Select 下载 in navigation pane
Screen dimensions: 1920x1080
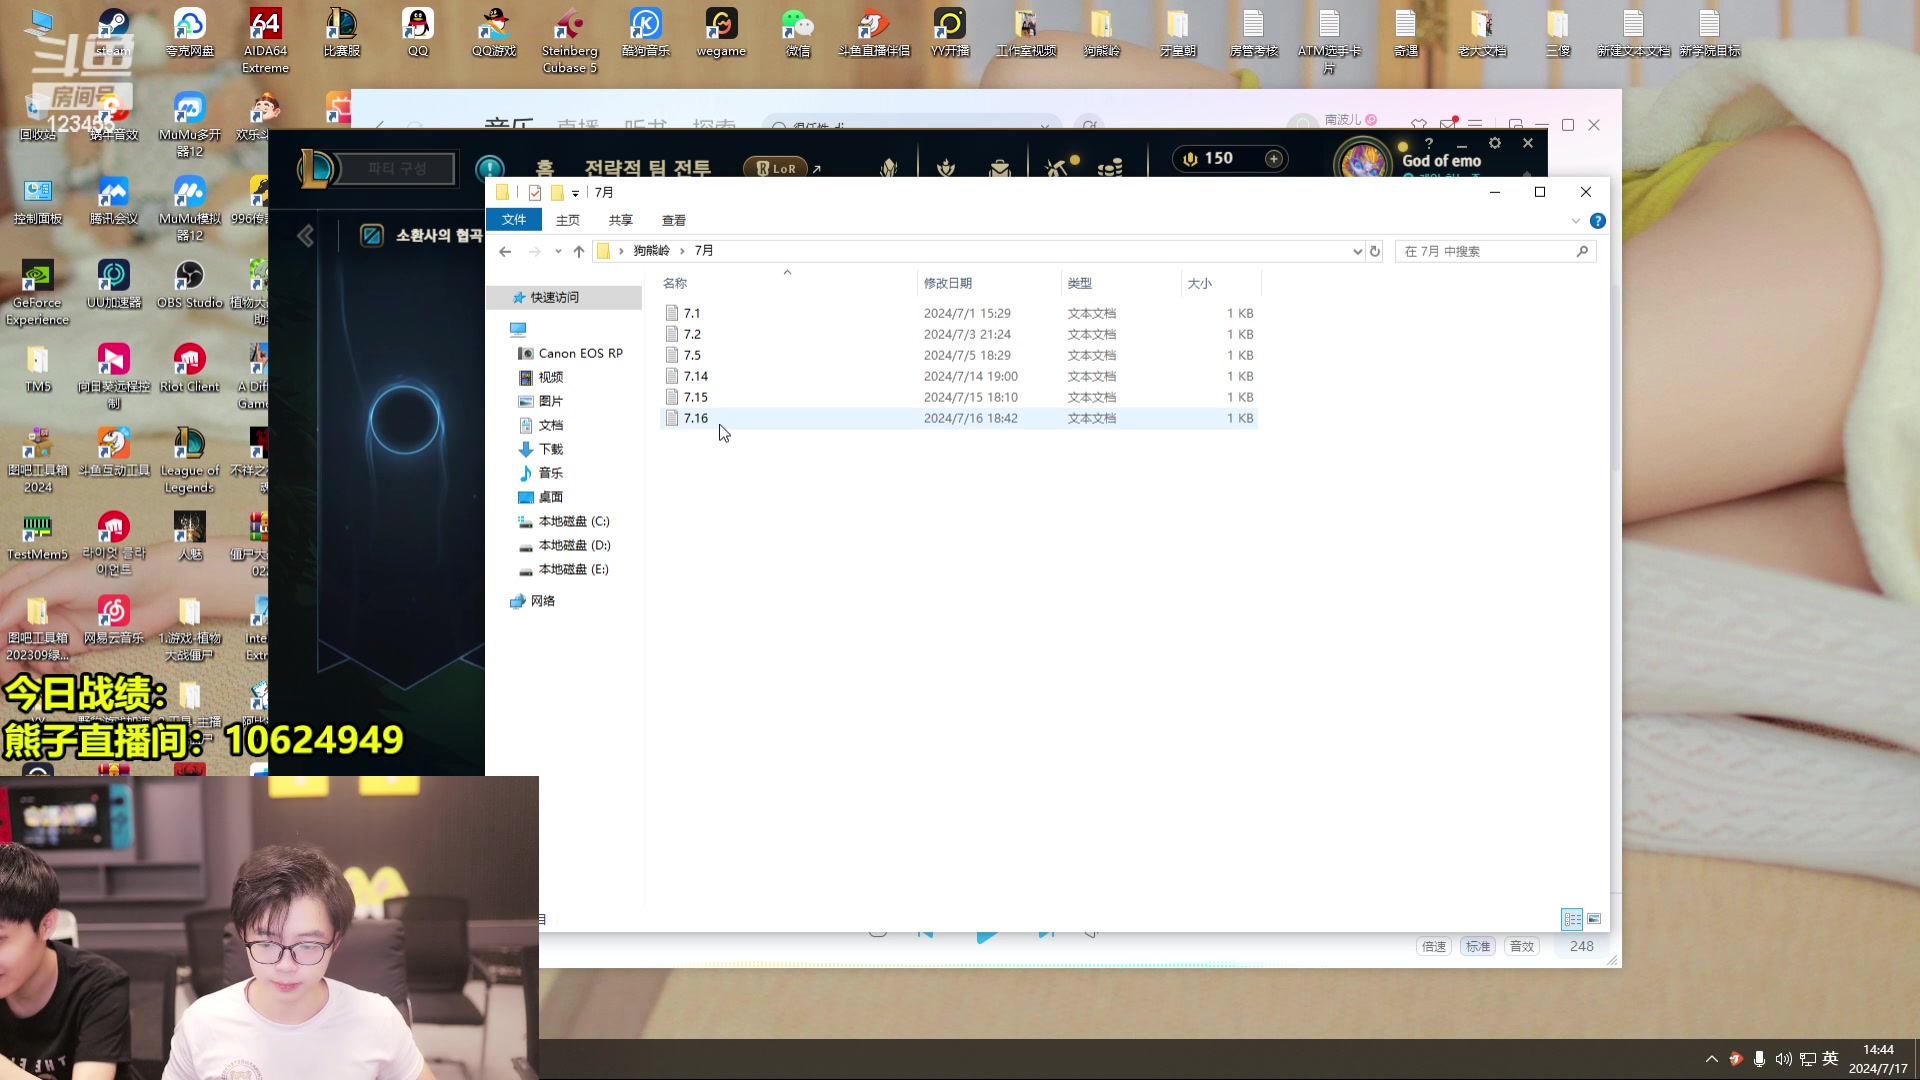541,449
